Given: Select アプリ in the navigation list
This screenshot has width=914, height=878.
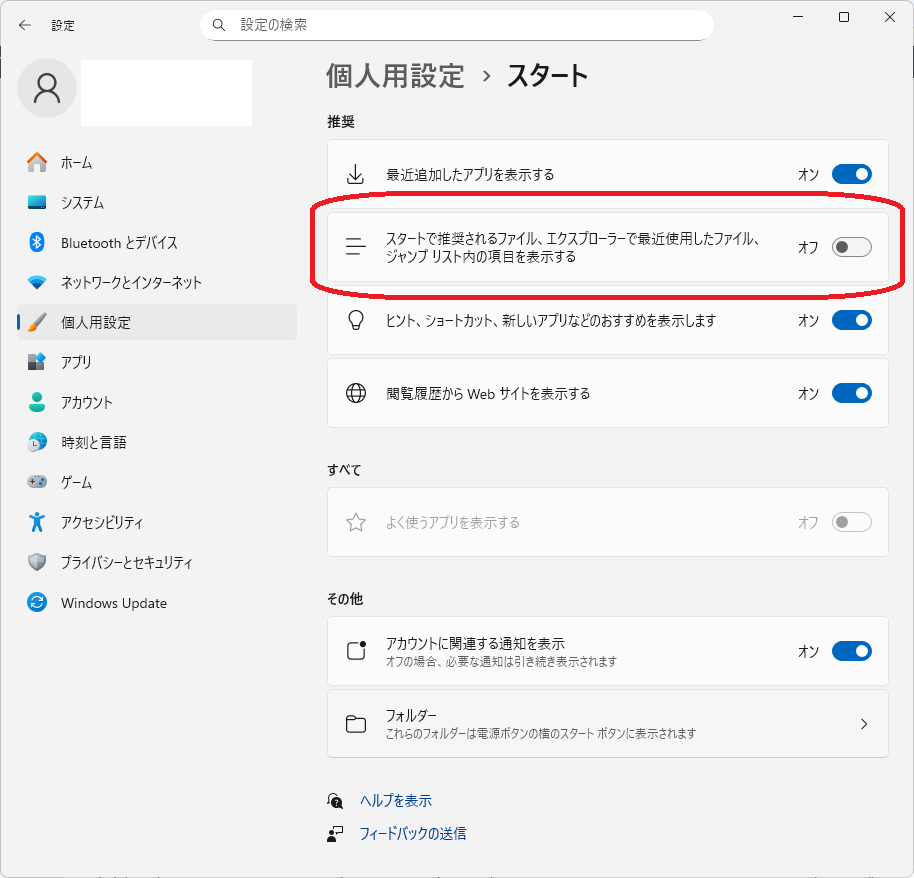Looking at the screenshot, I should tap(76, 362).
